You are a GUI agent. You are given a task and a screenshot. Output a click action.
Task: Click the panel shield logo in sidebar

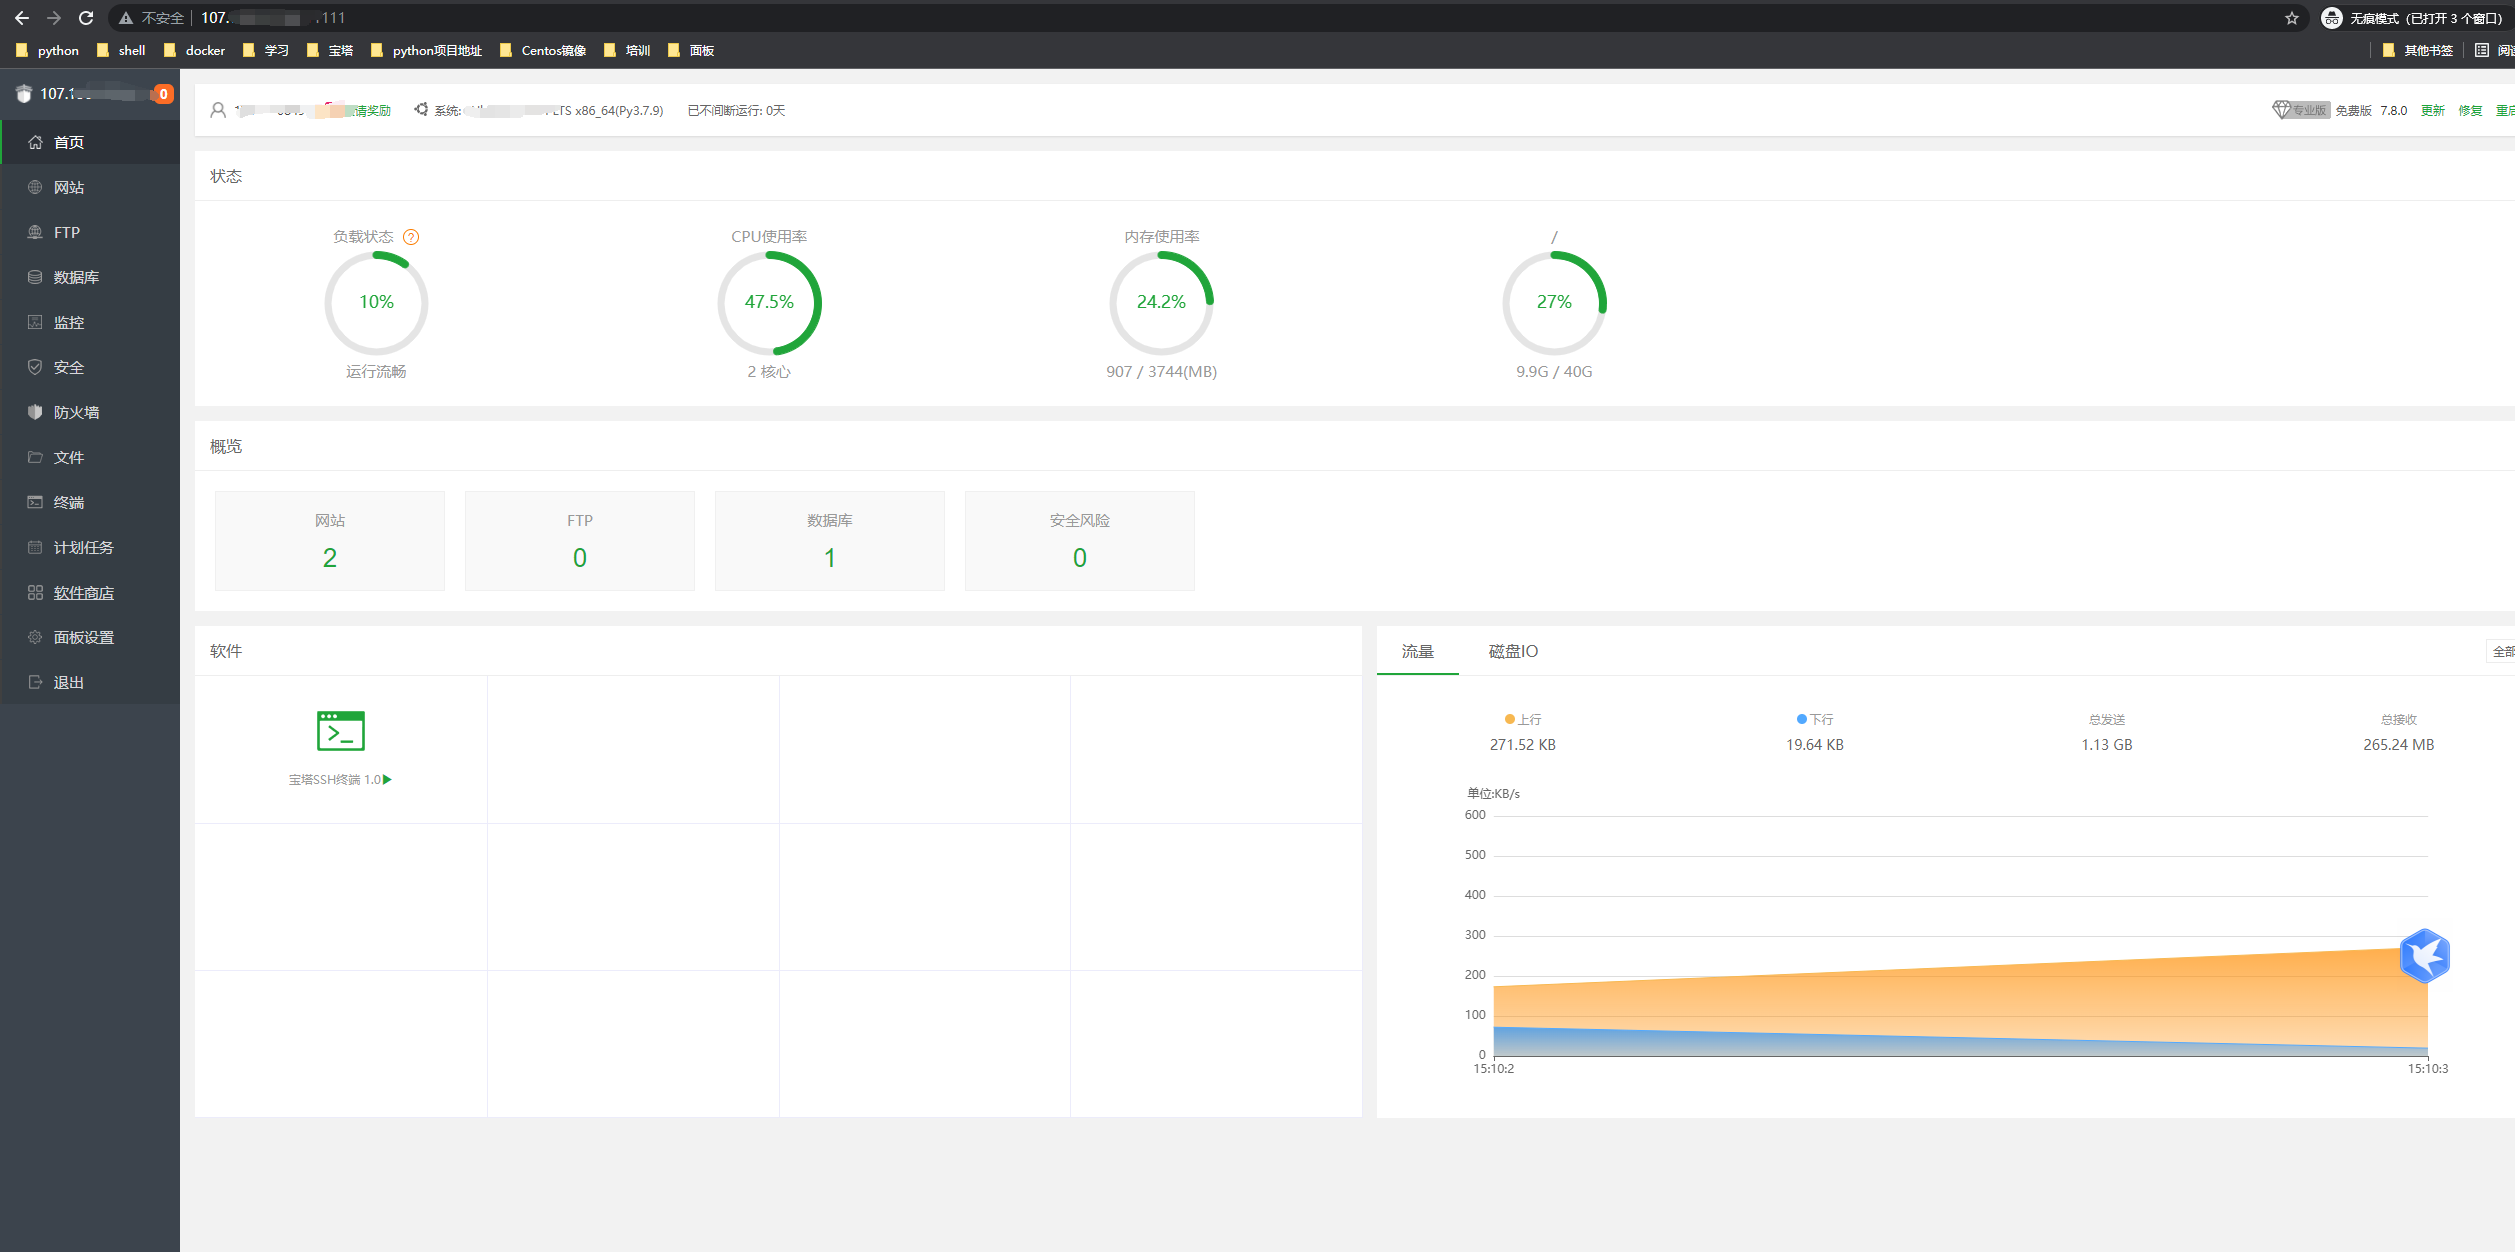pos(24,94)
